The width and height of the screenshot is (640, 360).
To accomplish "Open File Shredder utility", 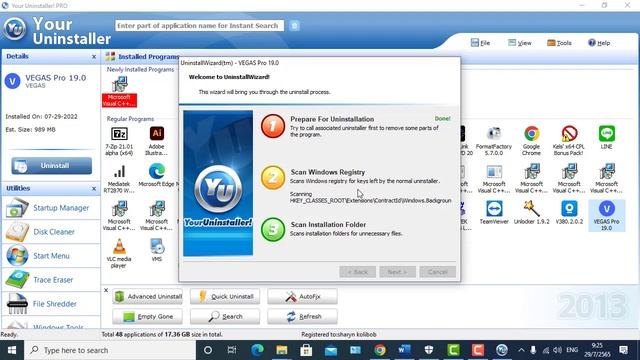I will click(51, 304).
